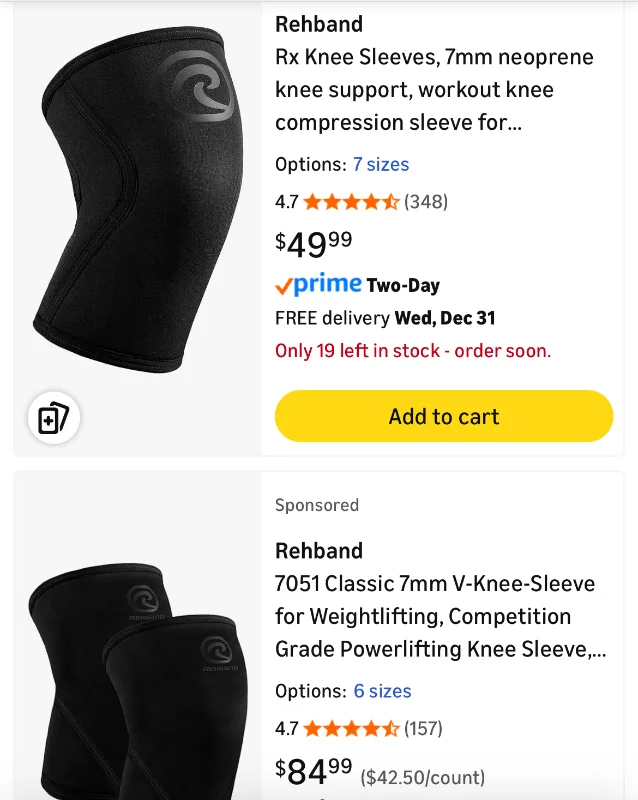Open the 157 reviews count
This screenshot has height=800, width=638.
[423, 729]
